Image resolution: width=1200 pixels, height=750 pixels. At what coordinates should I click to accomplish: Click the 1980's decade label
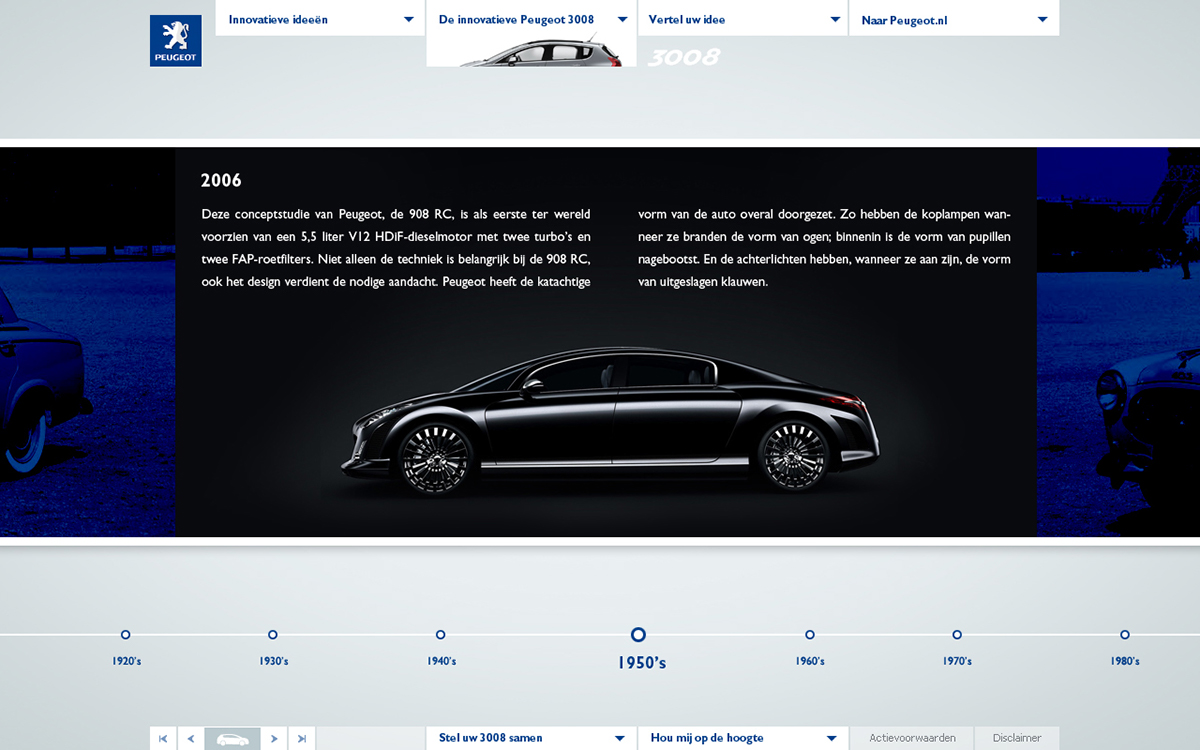point(1125,661)
